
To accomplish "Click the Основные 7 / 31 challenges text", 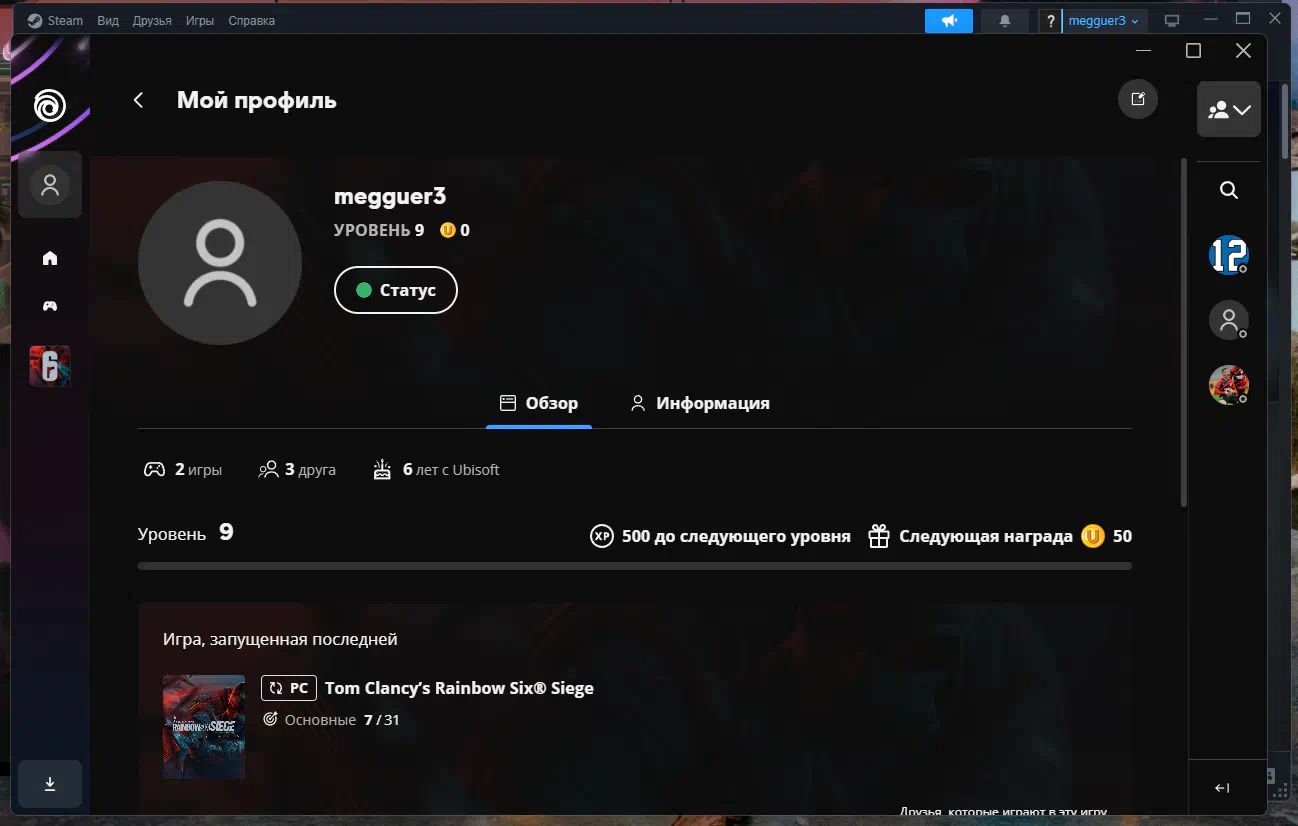I will [331, 720].
